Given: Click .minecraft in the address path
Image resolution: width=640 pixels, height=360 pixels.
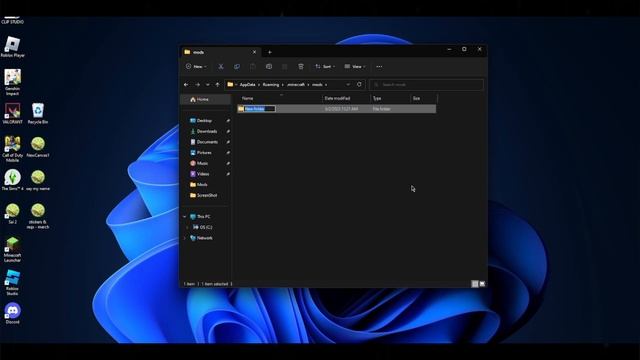Looking at the screenshot, I should point(296,84).
